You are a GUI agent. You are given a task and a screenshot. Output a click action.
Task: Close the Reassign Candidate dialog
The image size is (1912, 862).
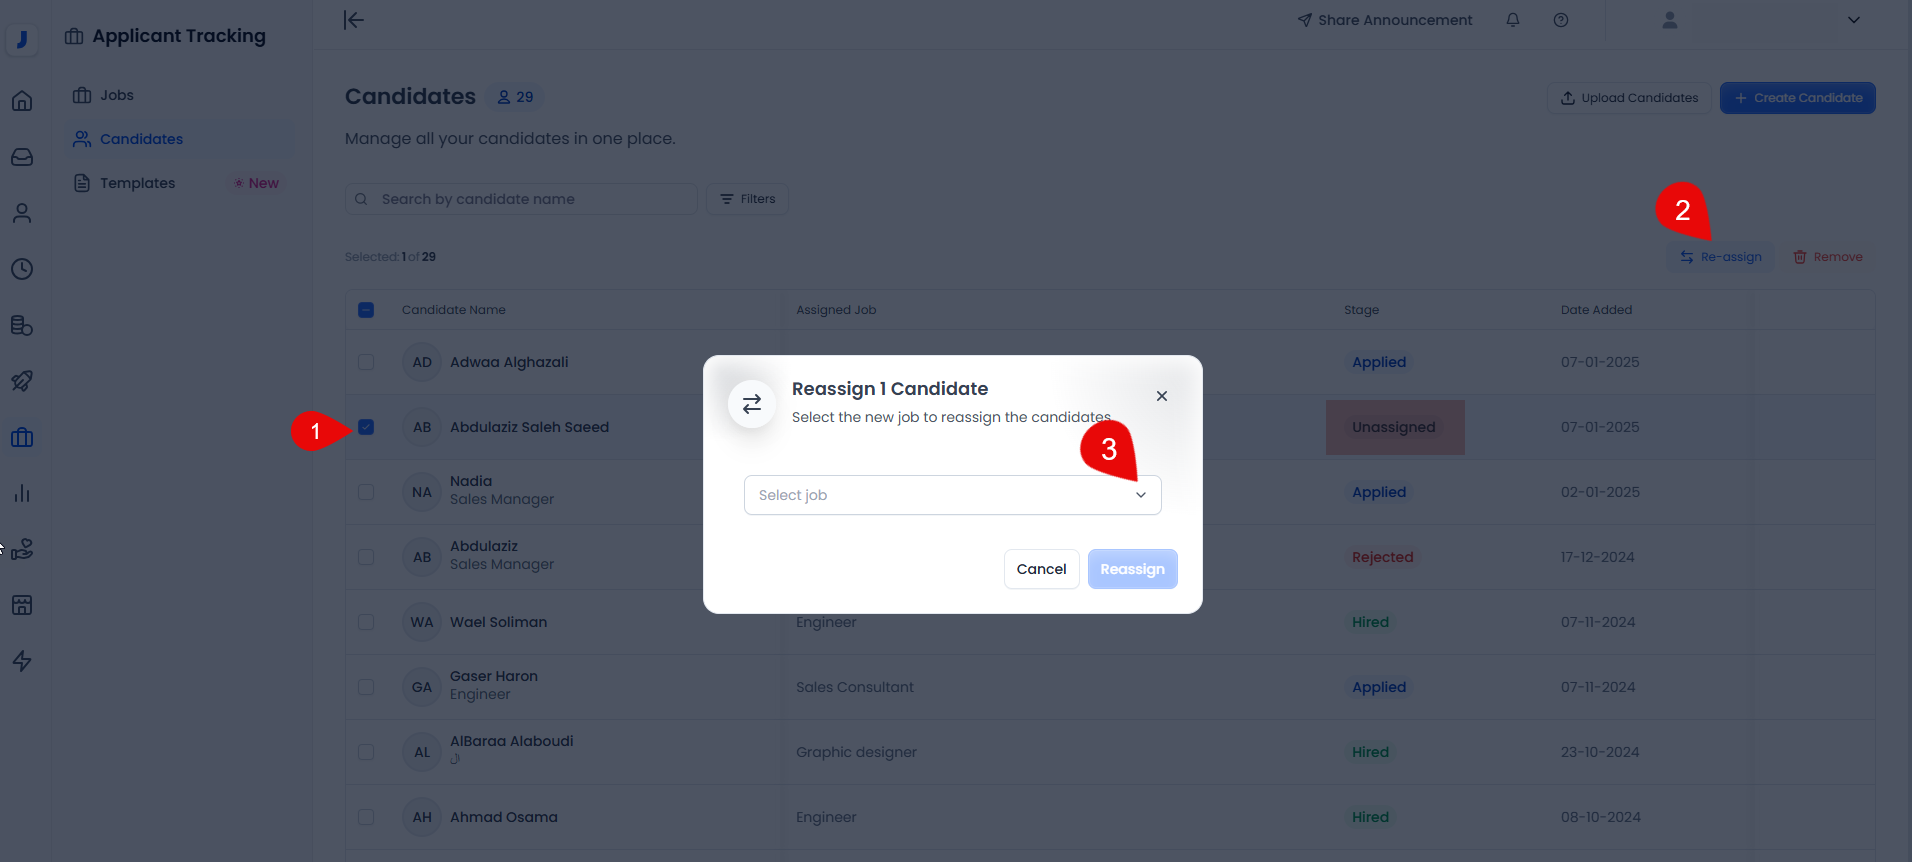[x=1162, y=396]
